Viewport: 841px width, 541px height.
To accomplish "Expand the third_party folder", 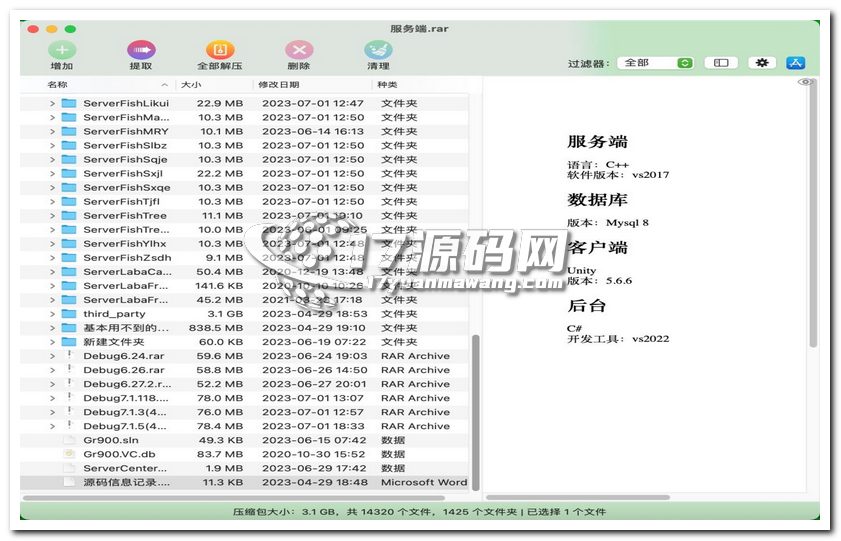I will [53, 314].
